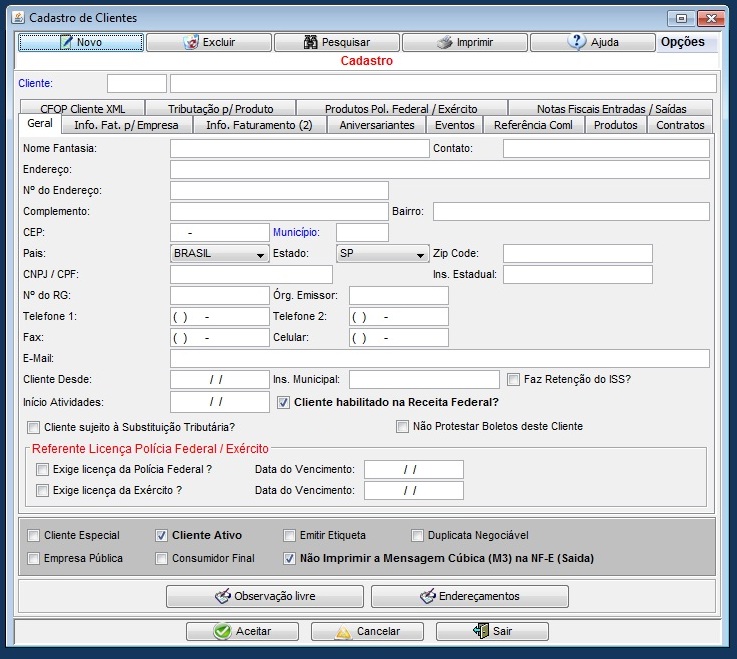Viewport: 737px width, 659px height.
Task: Uncheck Cliente habilitado na Receita Federal
Action: 283,402
